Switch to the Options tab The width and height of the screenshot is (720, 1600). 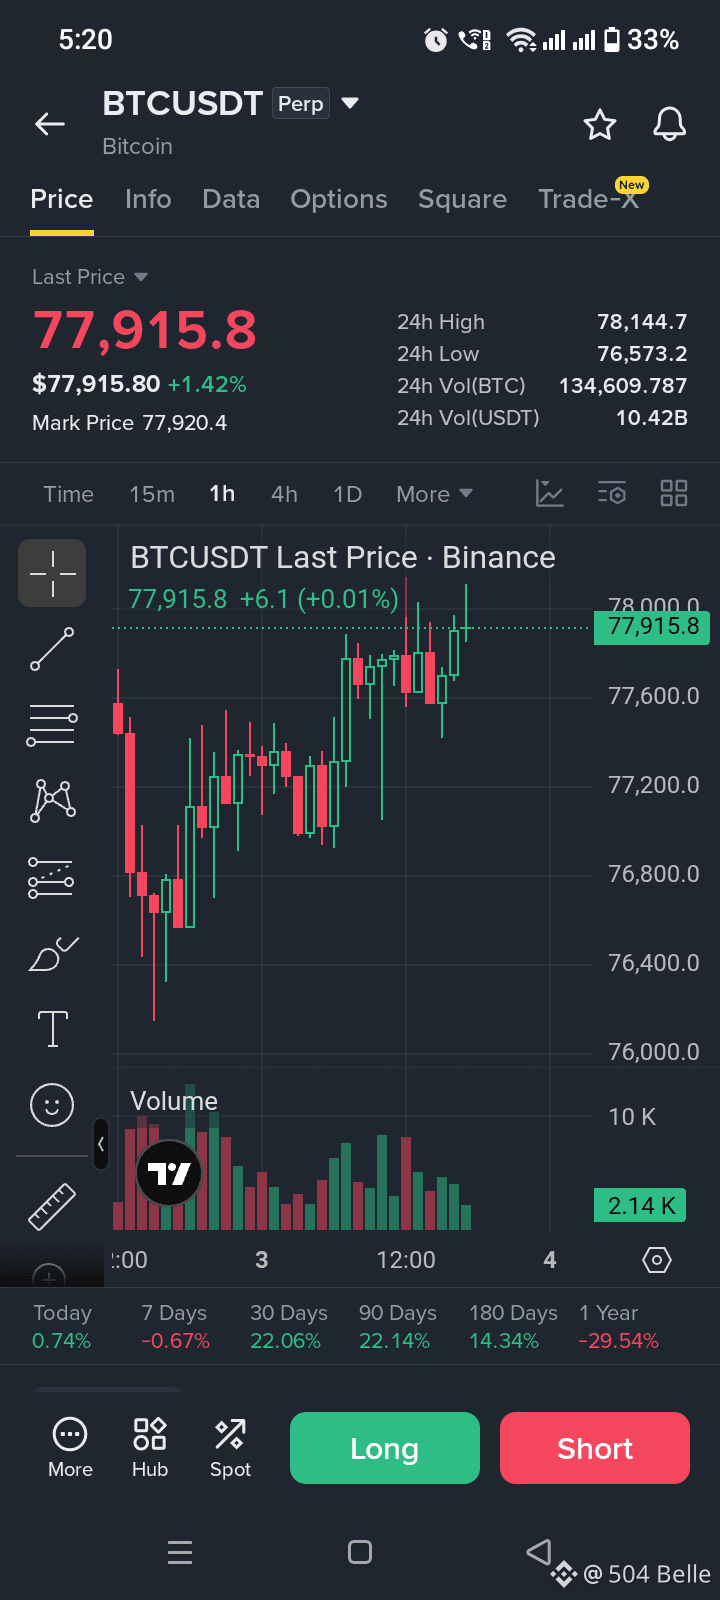339,199
